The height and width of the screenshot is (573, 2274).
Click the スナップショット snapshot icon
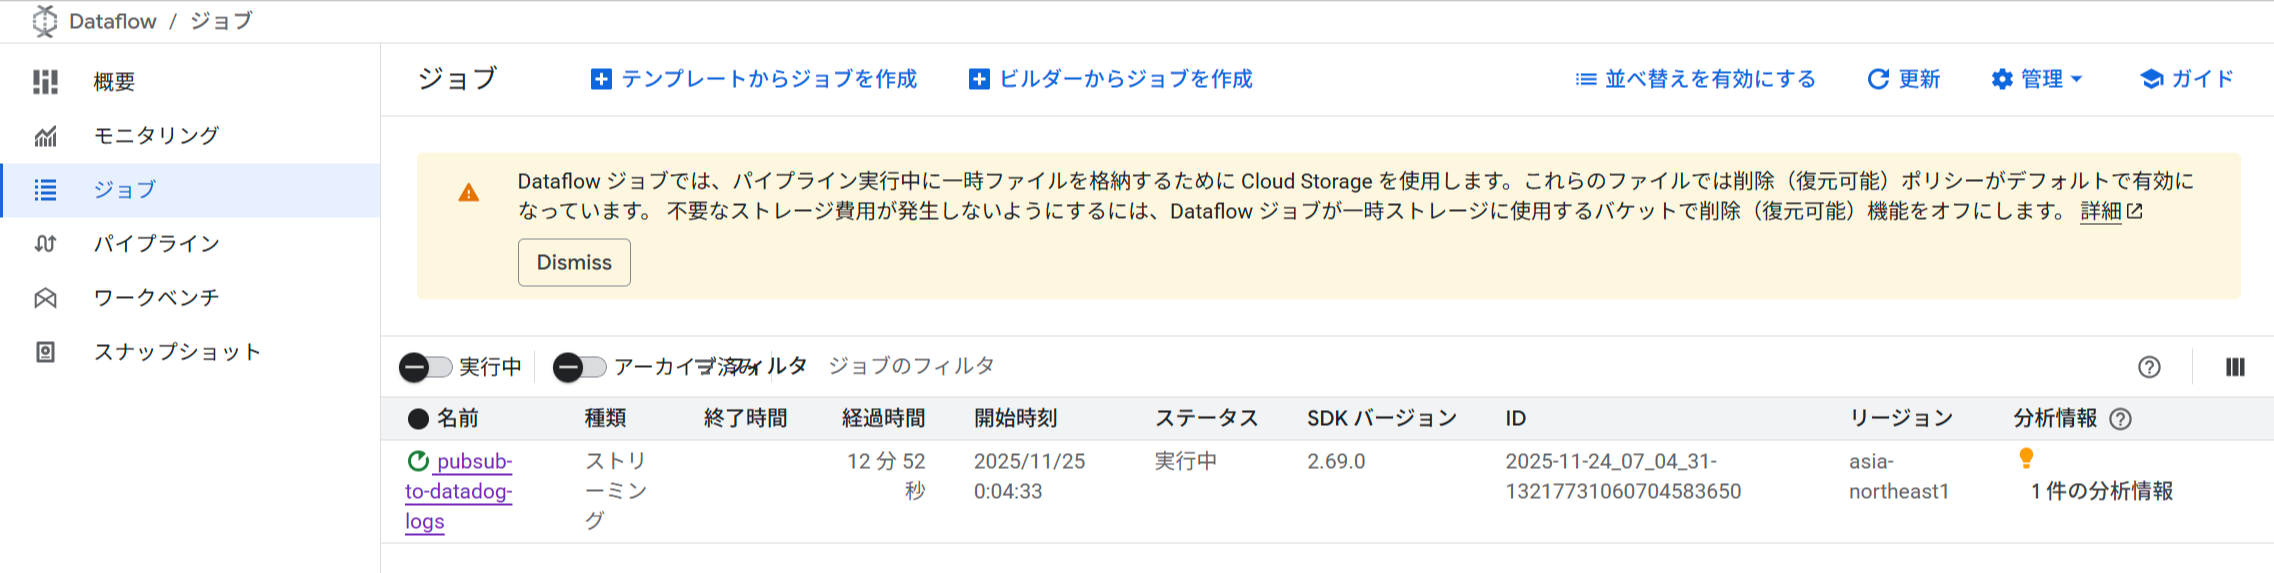pyautogui.click(x=45, y=352)
